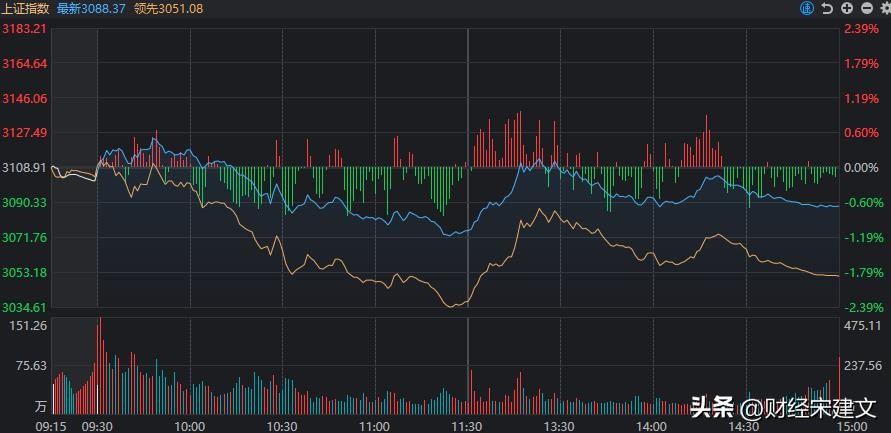Jump to the 14:00 time marker

click(x=652, y=426)
